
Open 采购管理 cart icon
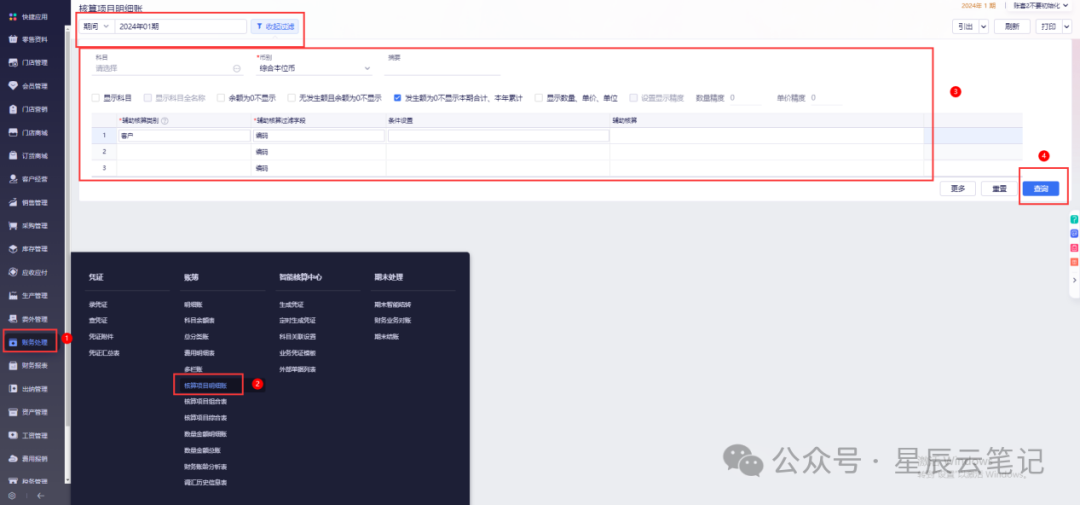13,226
